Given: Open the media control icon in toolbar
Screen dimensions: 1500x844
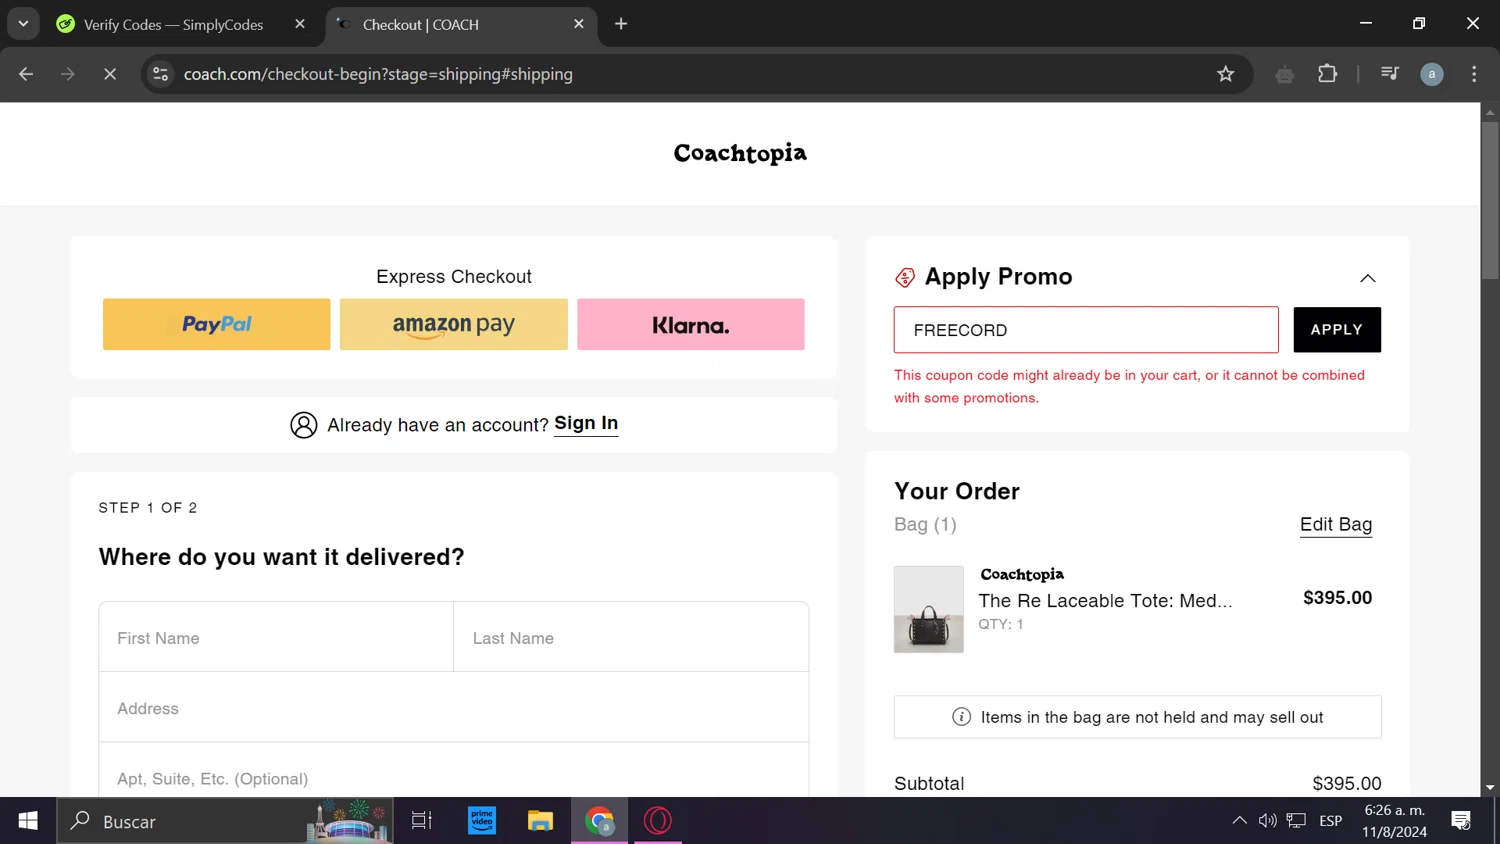Looking at the screenshot, I should (1390, 74).
